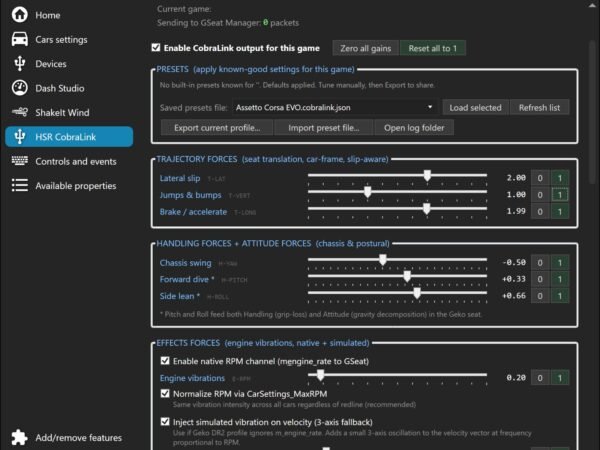Toggle Enable CobraLink output for this game

[156, 47]
